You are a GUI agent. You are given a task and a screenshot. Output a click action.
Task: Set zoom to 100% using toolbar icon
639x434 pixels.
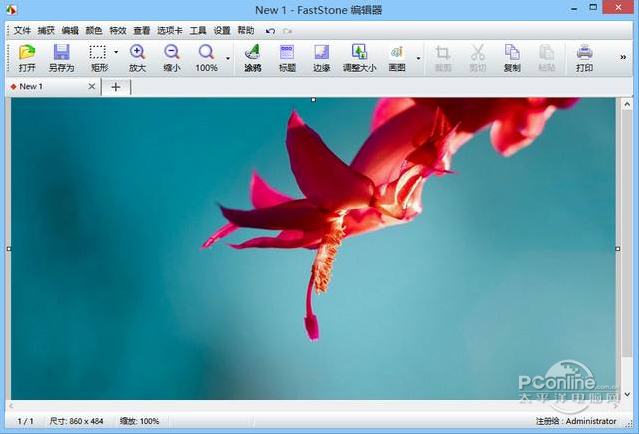pyautogui.click(x=206, y=58)
